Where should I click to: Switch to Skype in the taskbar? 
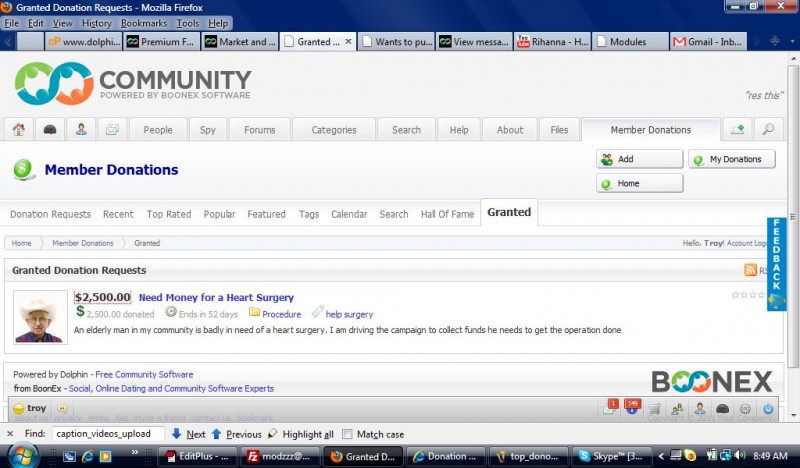pos(610,456)
